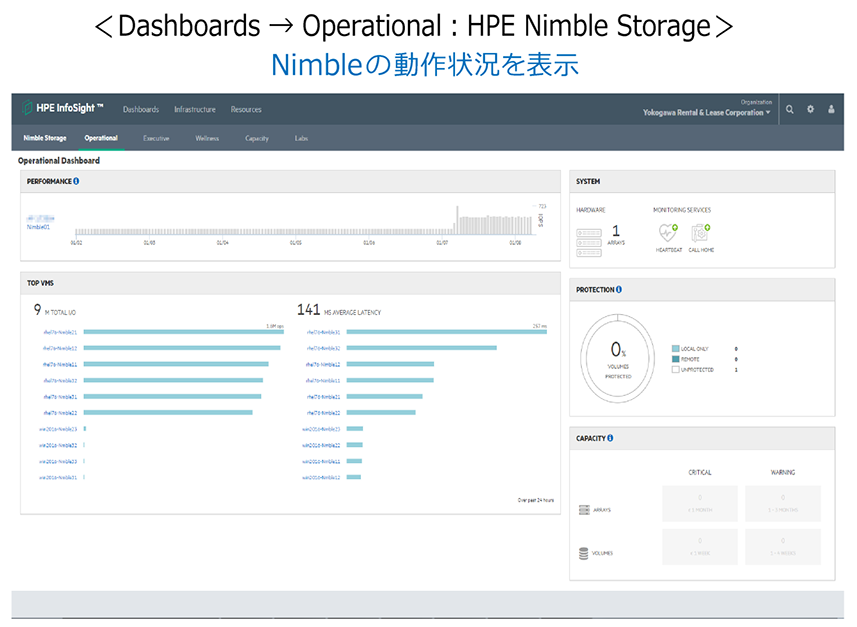Expand the Yokogawa Rental & Lease Corporation dropdown
Image resolution: width=857 pixels, height=627 pixels.
pos(706,113)
